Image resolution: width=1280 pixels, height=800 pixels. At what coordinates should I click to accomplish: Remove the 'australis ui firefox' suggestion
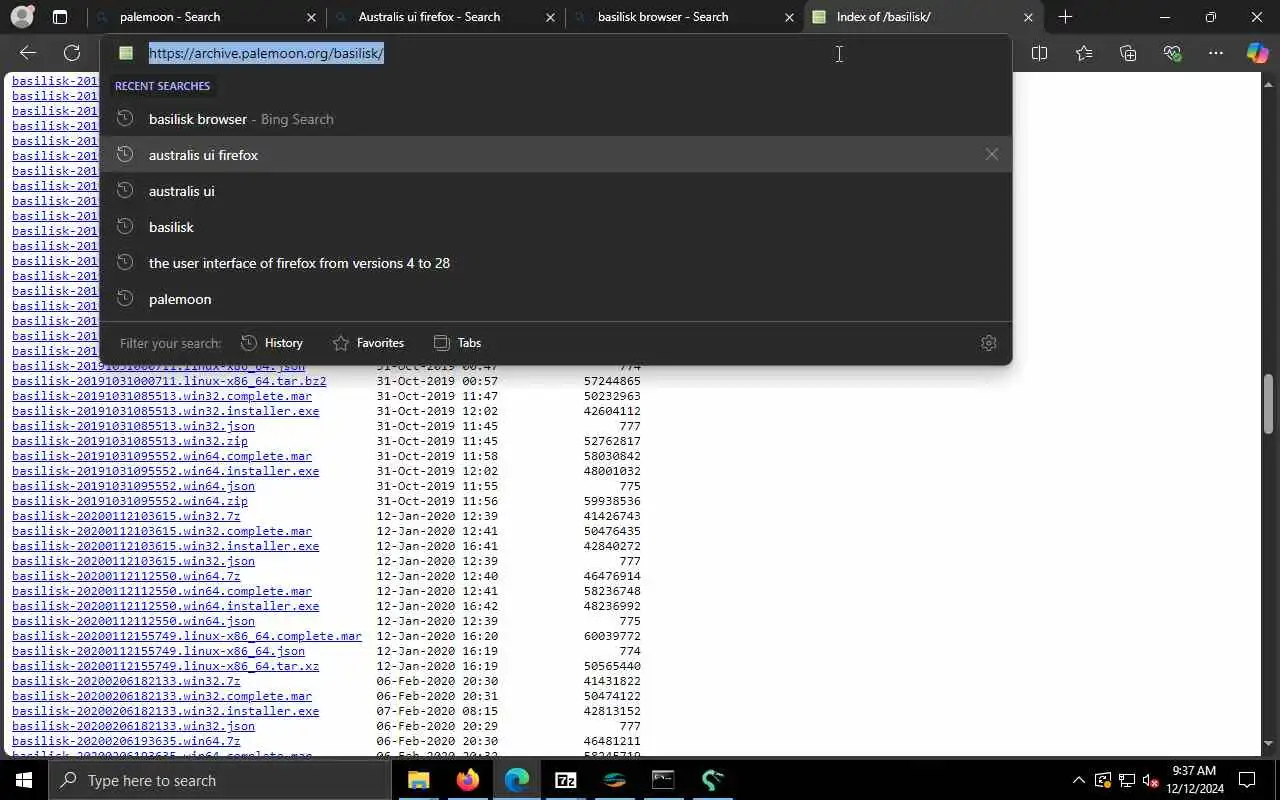click(991, 154)
